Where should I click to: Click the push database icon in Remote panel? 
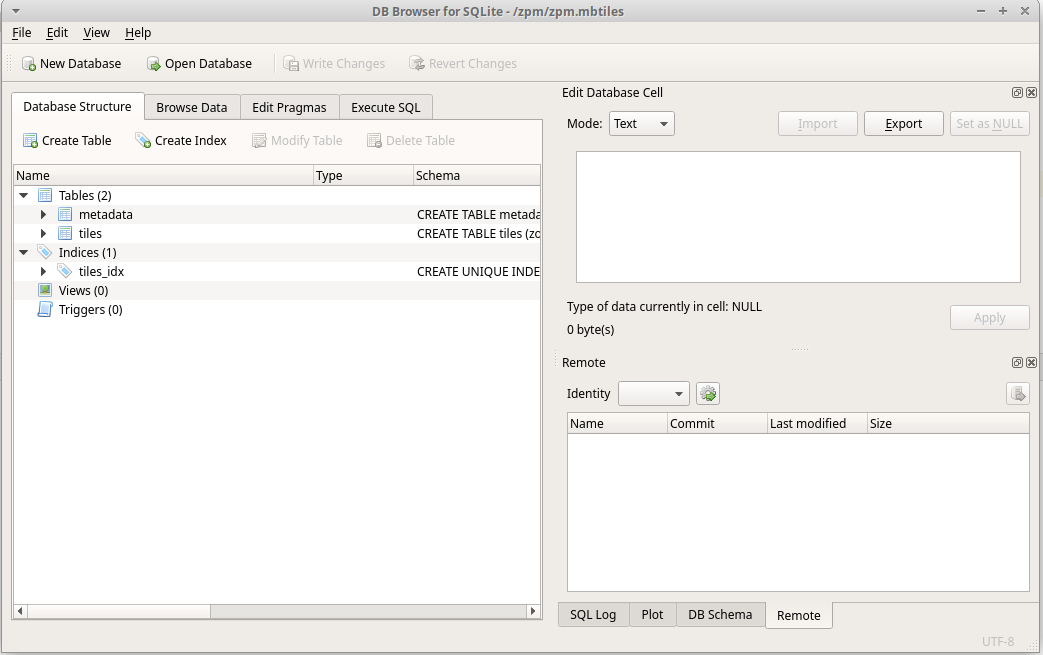1018,394
